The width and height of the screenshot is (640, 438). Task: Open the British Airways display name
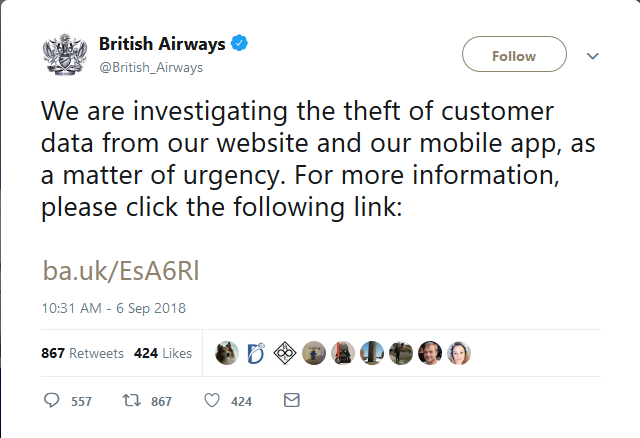(x=162, y=44)
